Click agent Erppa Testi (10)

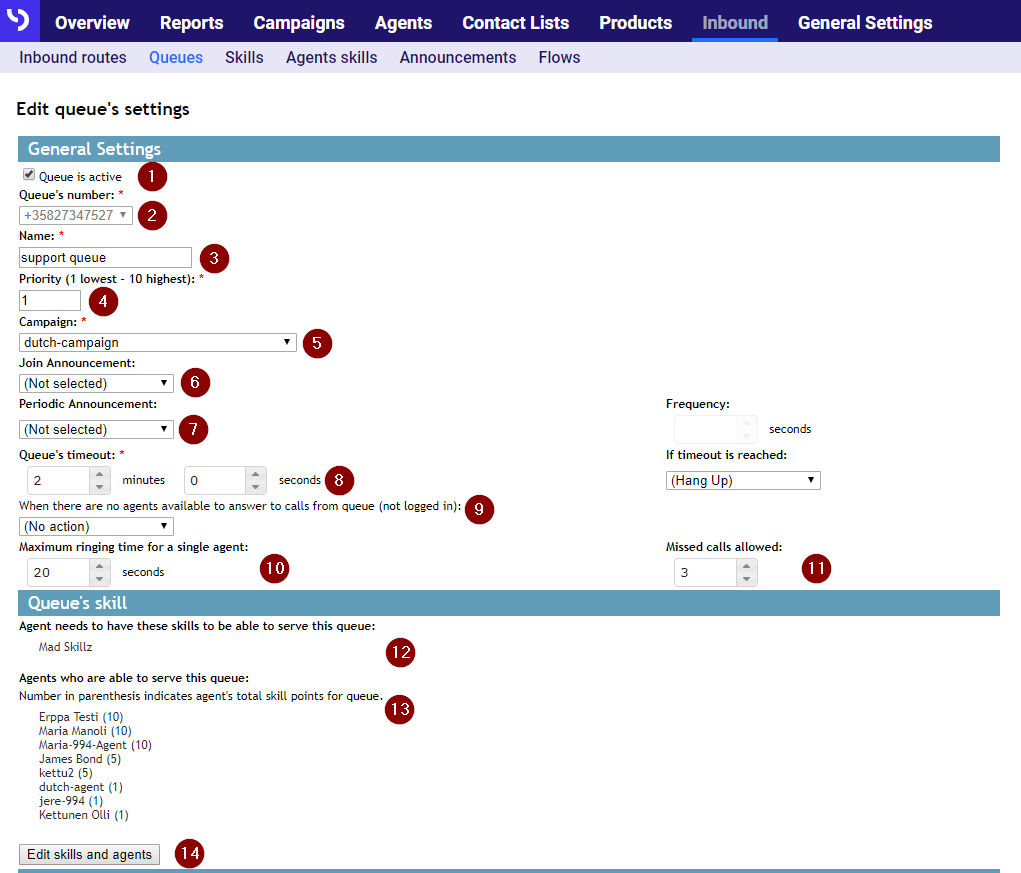81,717
